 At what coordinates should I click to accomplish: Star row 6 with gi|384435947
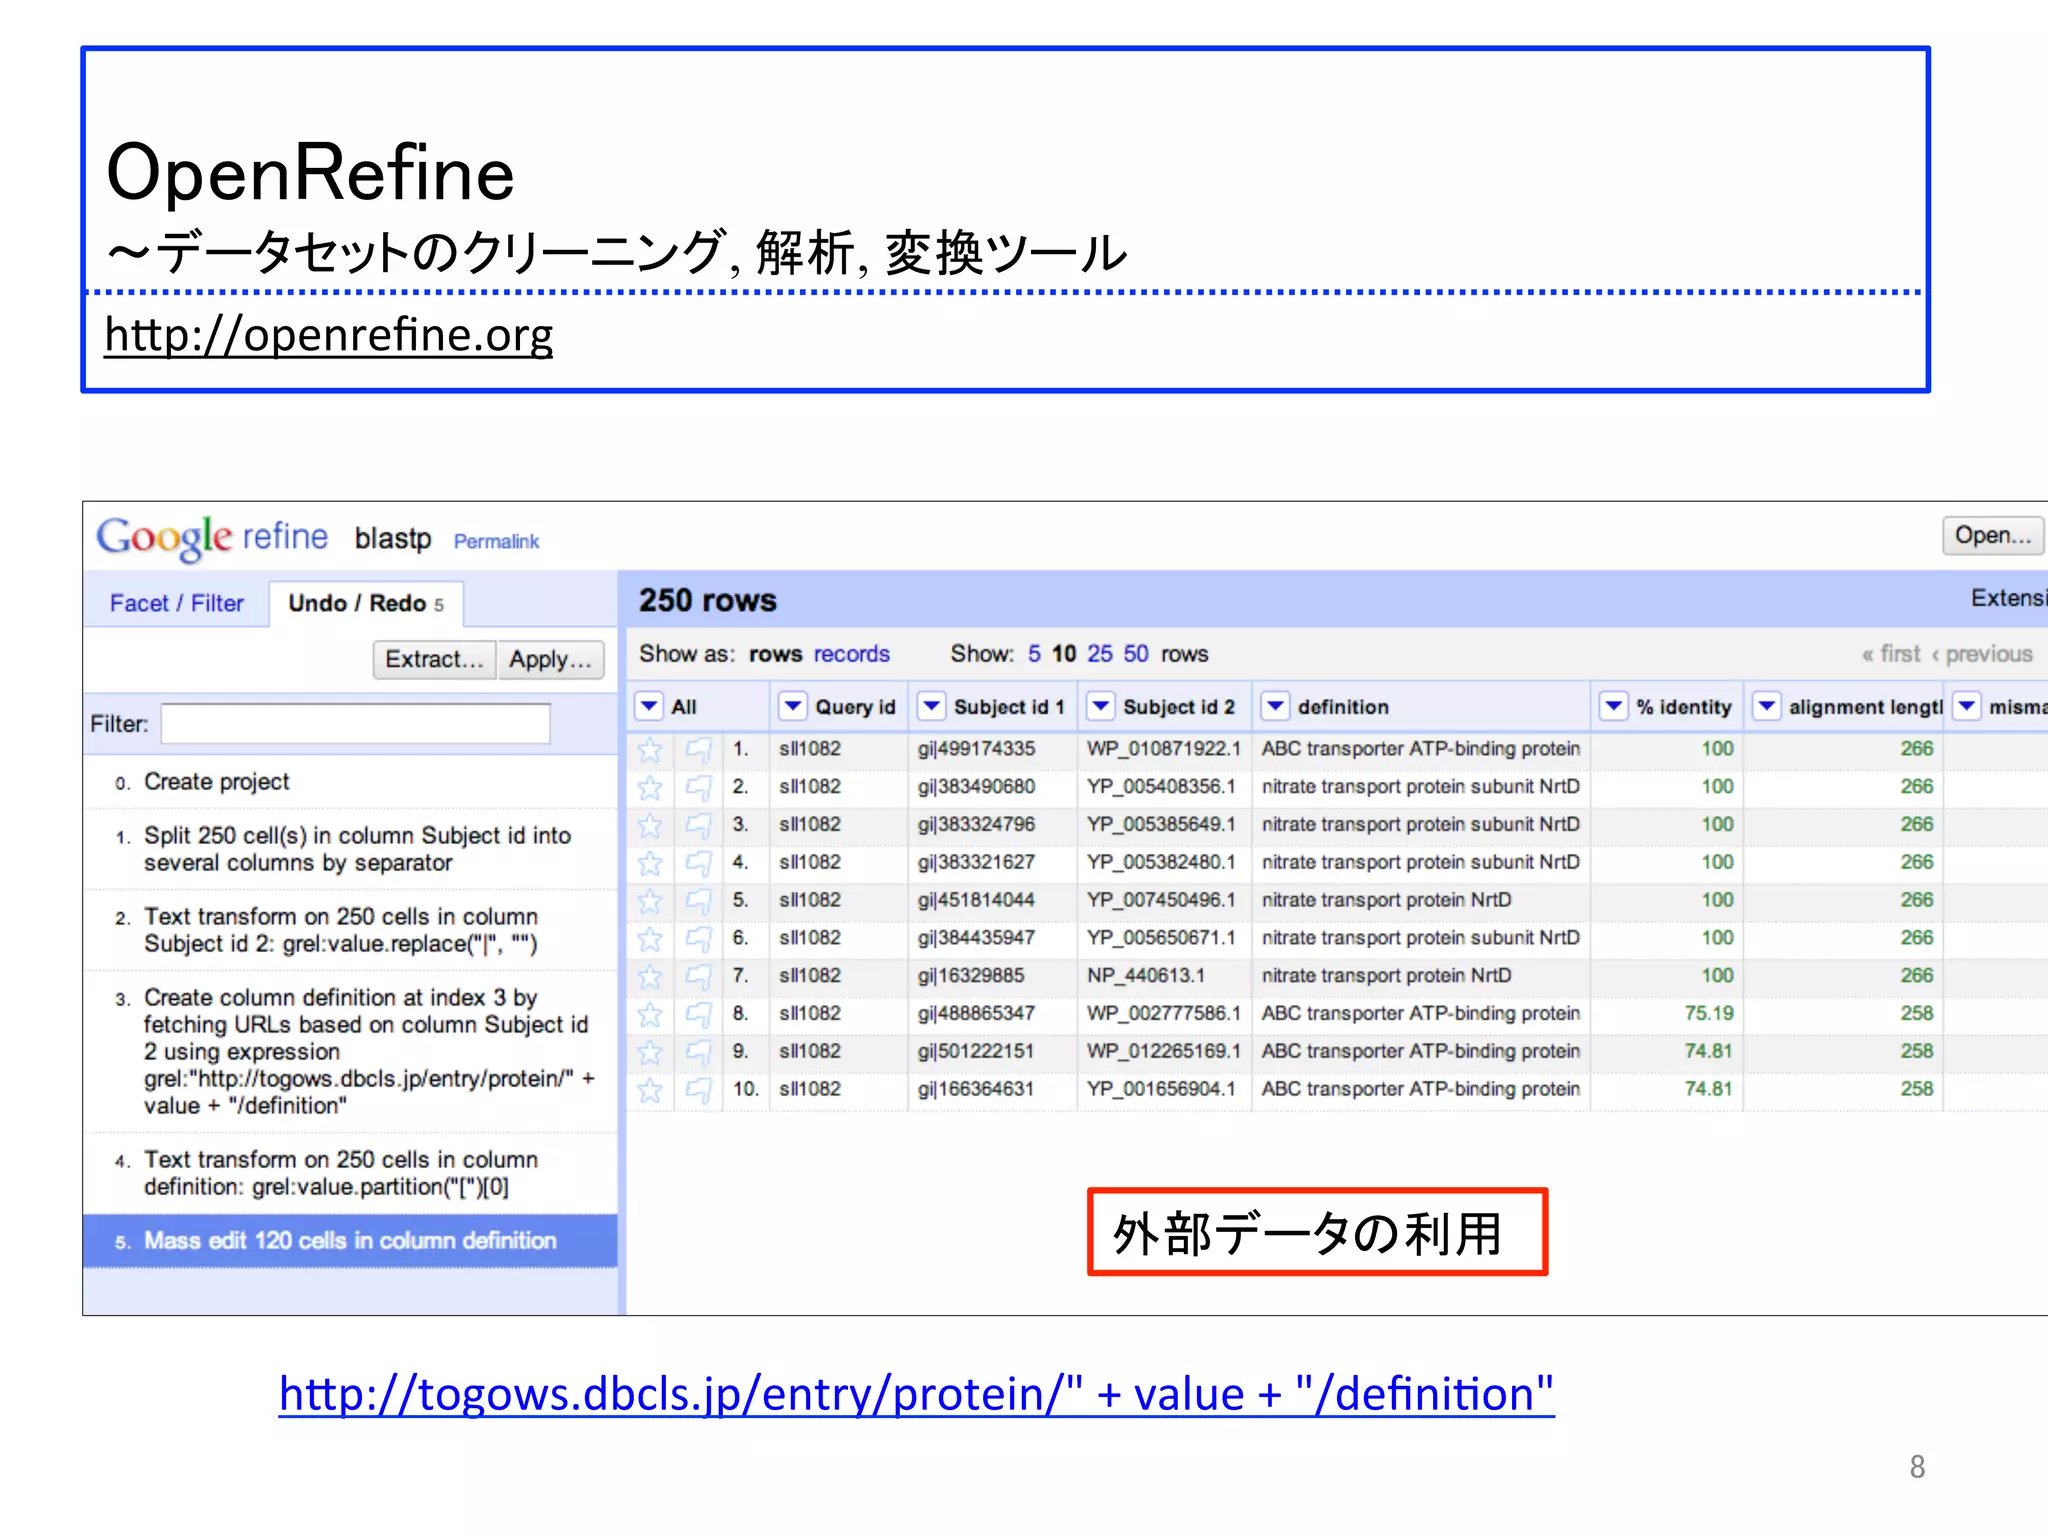[650, 938]
